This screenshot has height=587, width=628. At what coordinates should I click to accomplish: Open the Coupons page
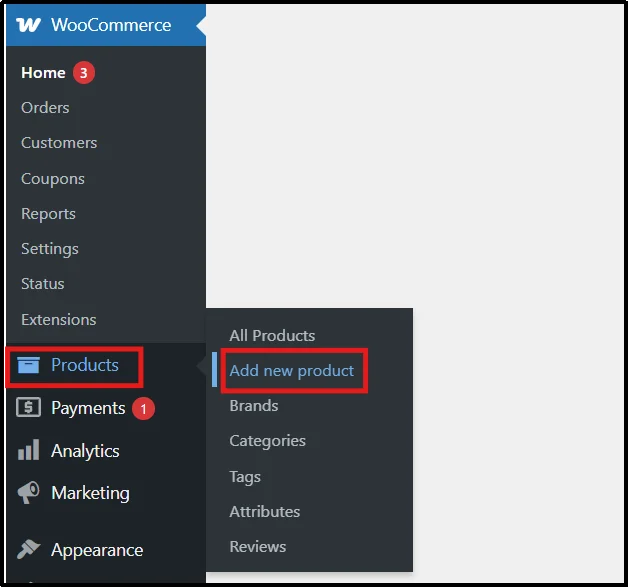point(53,179)
